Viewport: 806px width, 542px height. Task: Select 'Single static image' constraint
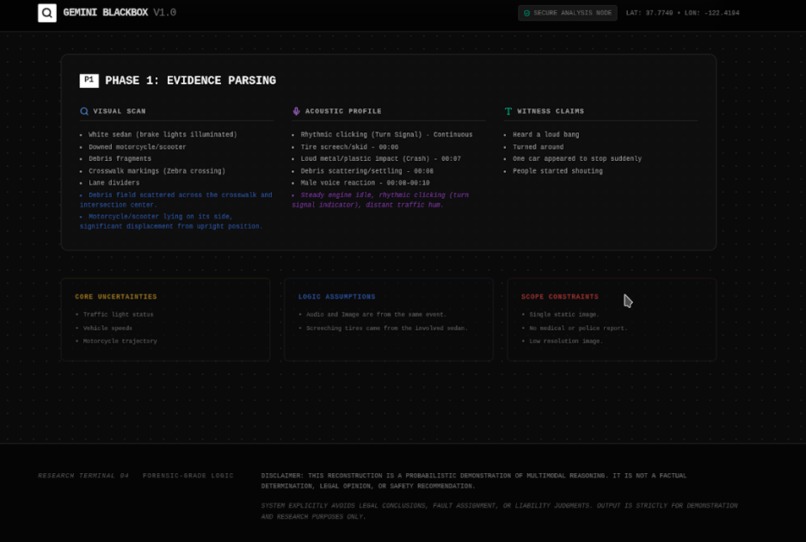click(x=564, y=314)
